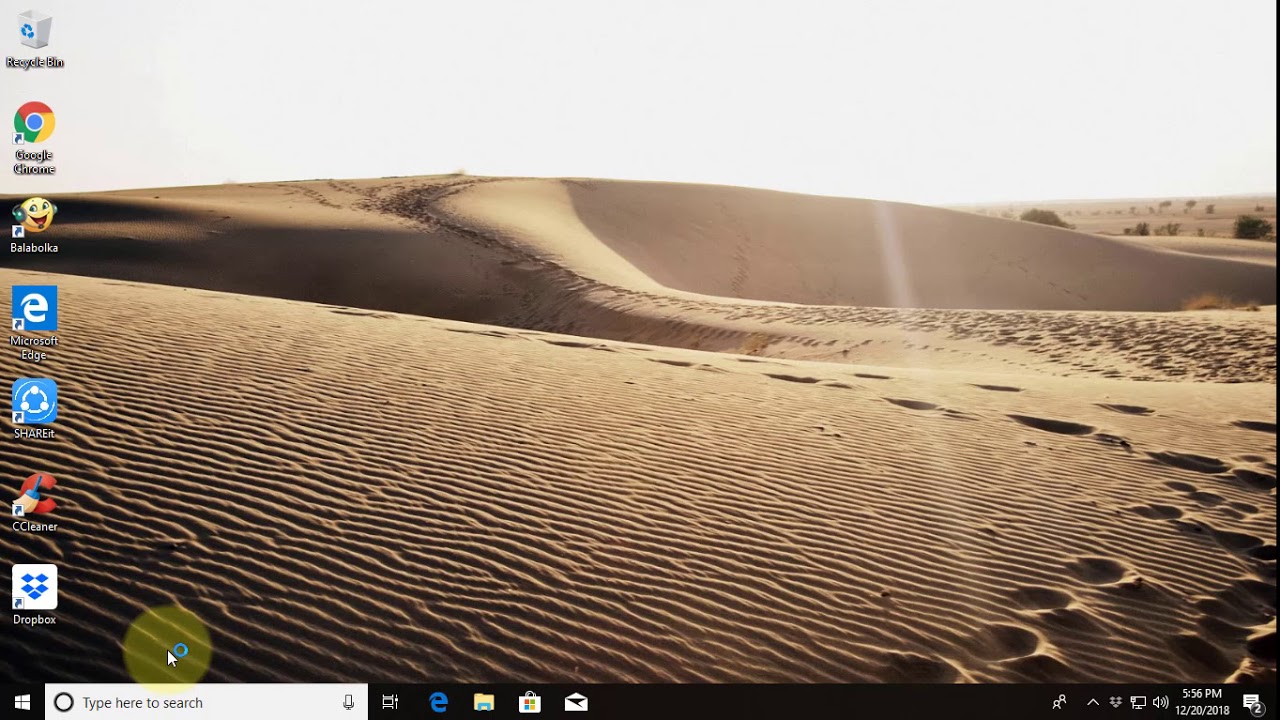Select the Microsoft Edge desktop shortcut

(x=34, y=323)
